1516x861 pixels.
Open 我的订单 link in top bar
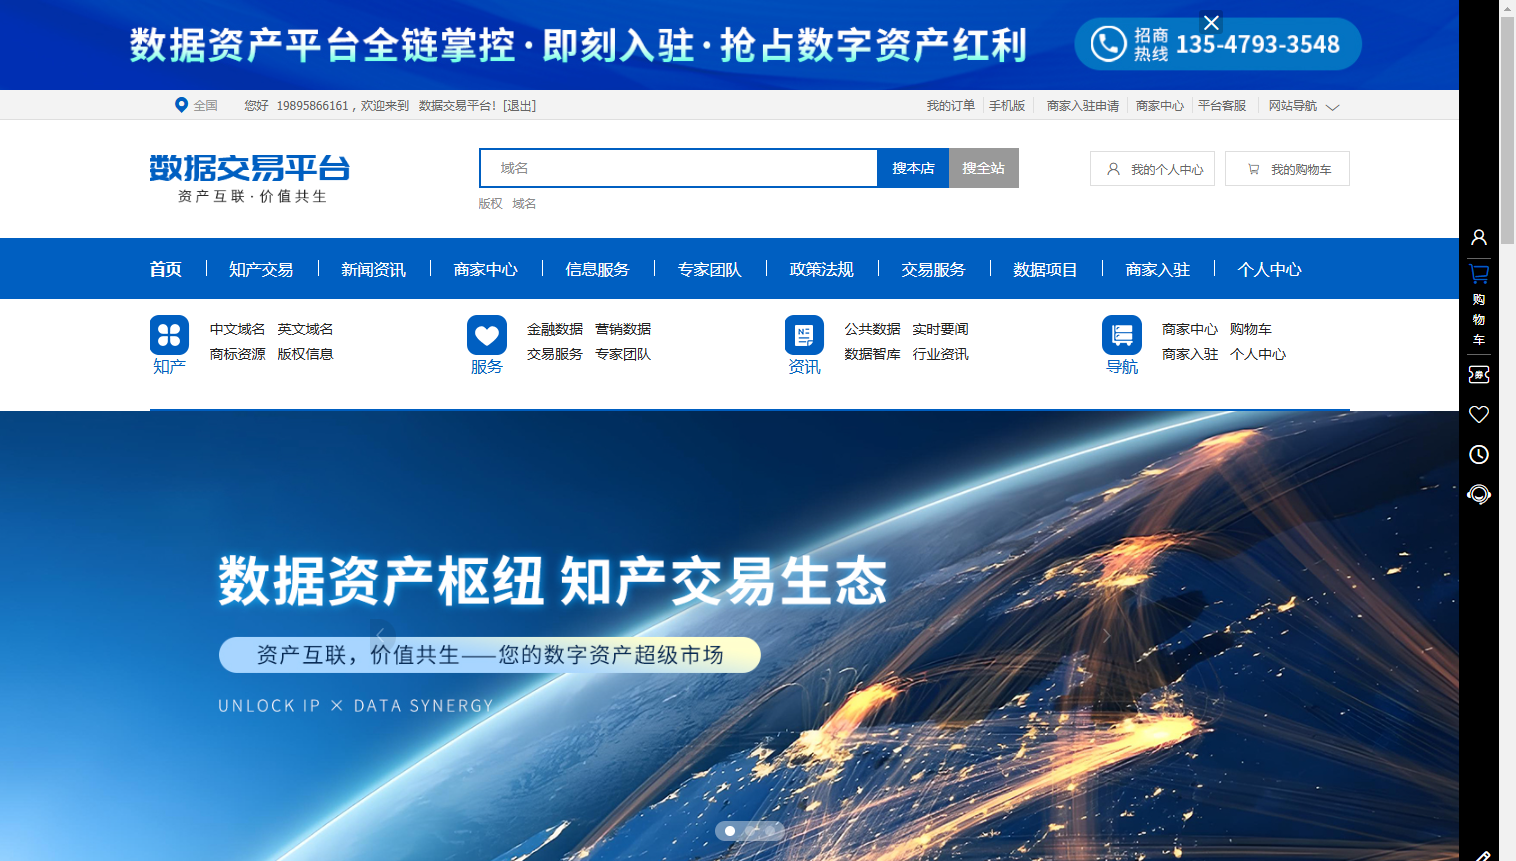(950, 106)
